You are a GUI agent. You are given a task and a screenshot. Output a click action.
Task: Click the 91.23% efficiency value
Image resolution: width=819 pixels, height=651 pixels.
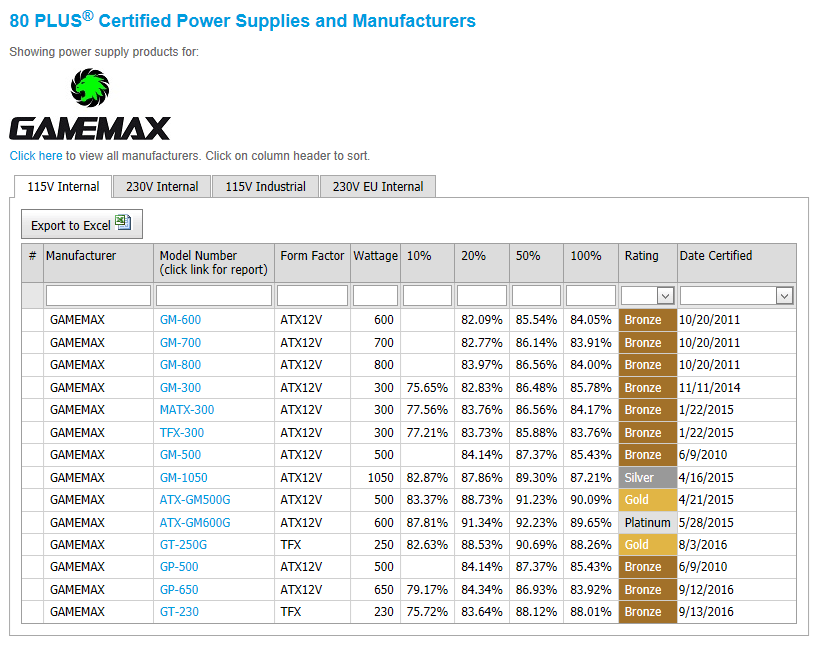[536, 499]
